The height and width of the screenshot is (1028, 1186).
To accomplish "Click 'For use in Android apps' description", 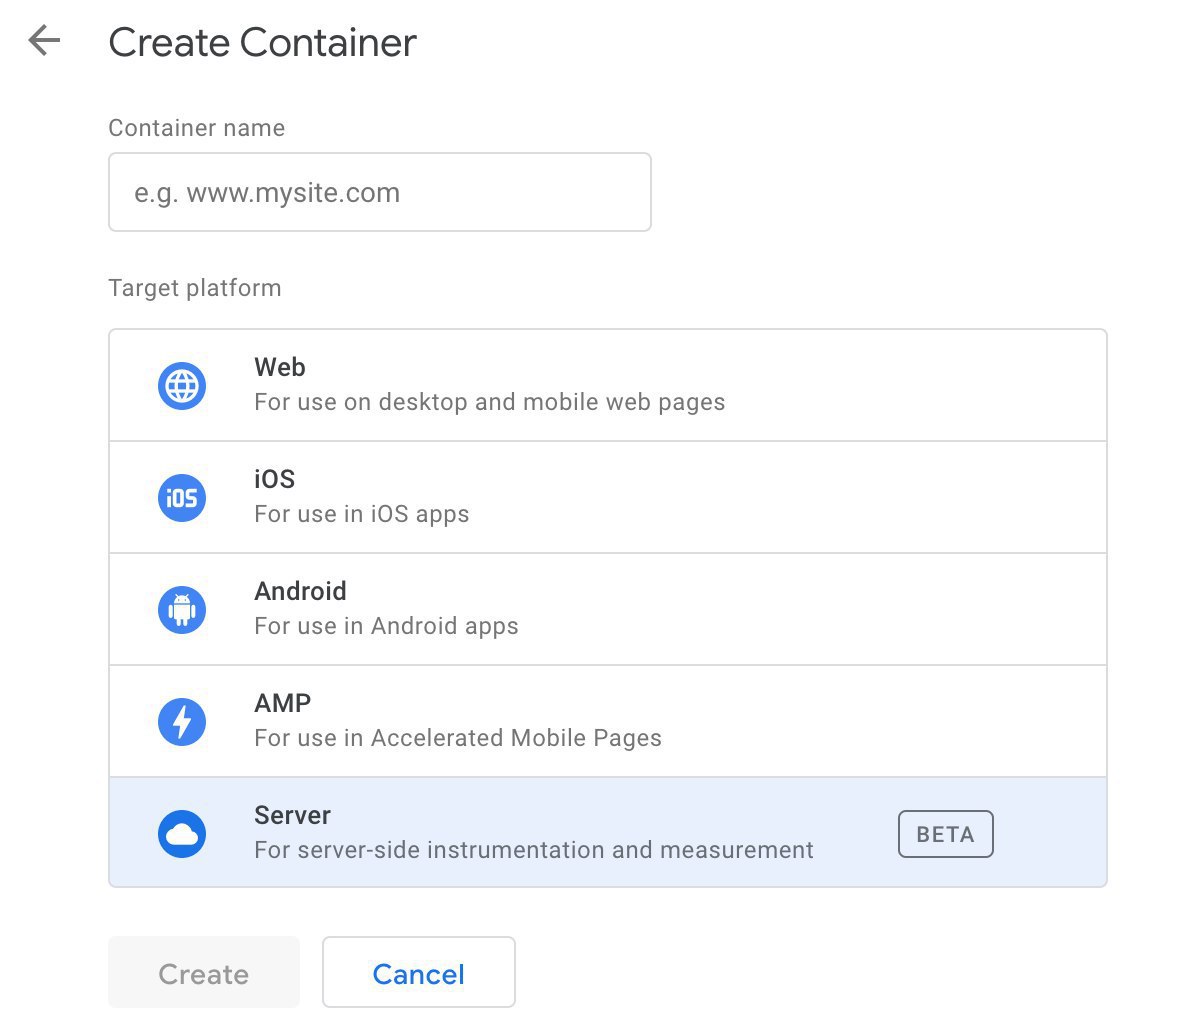I will 387,626.
